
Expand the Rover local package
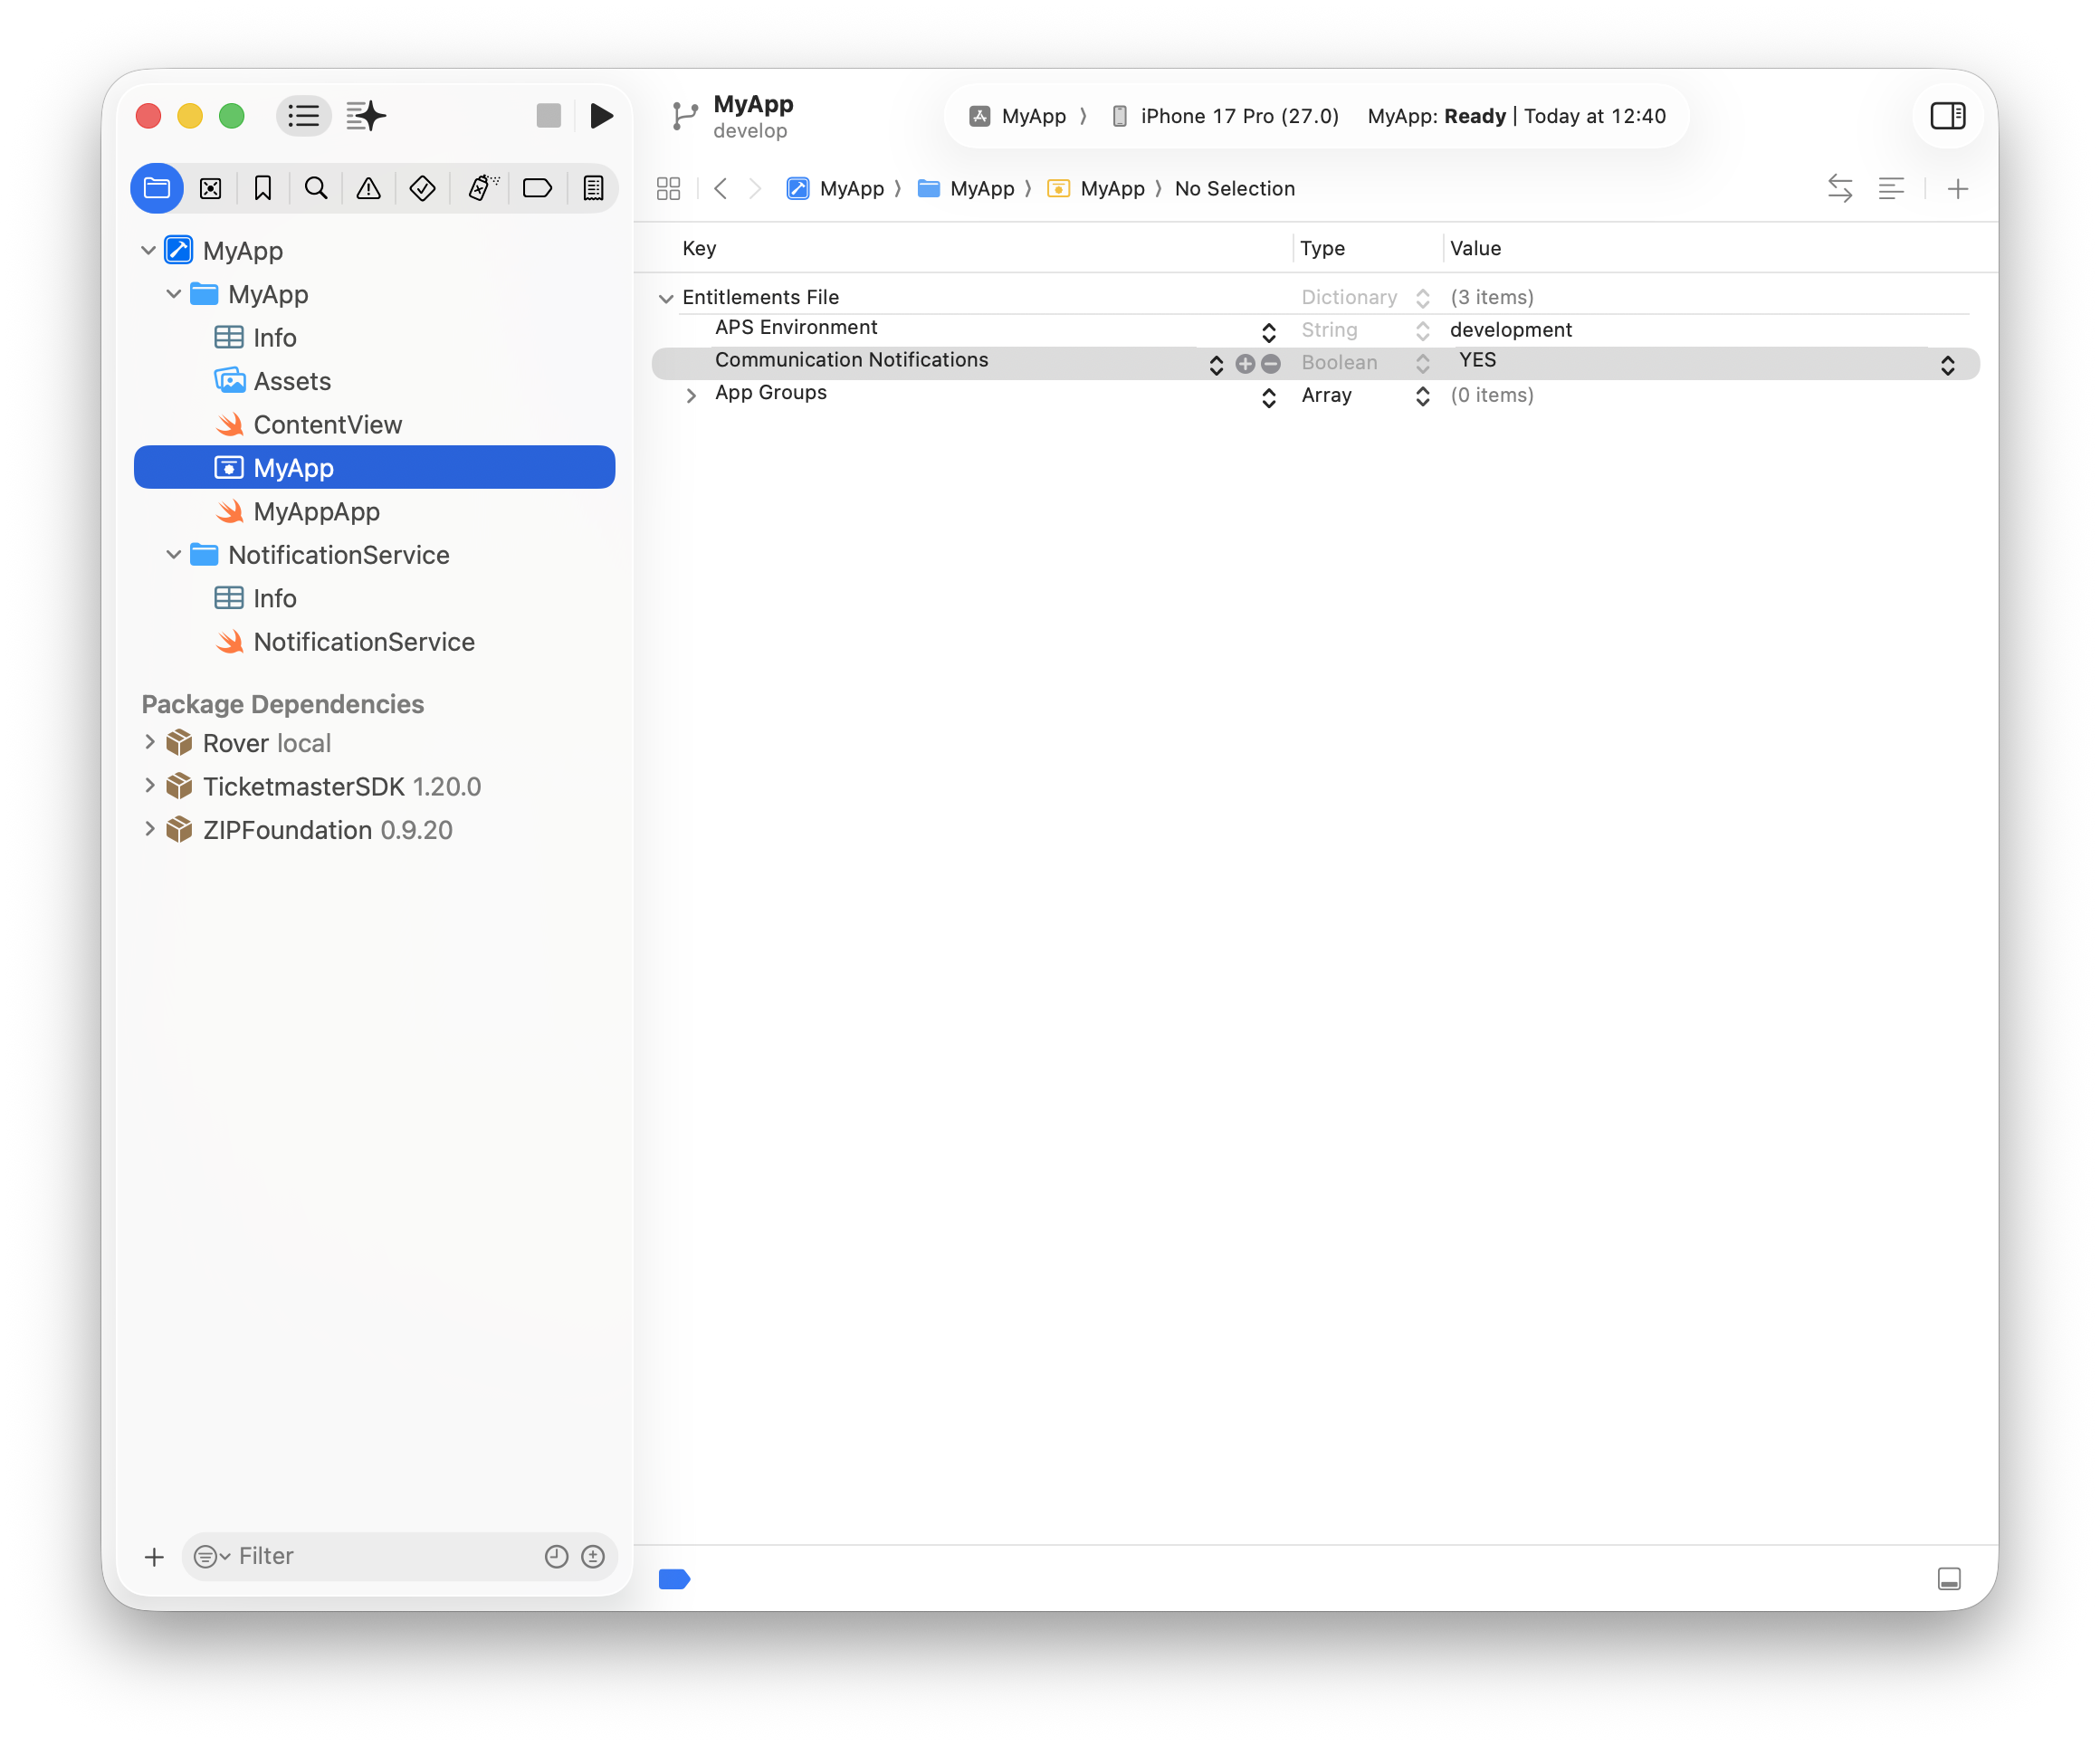[149, 742]
